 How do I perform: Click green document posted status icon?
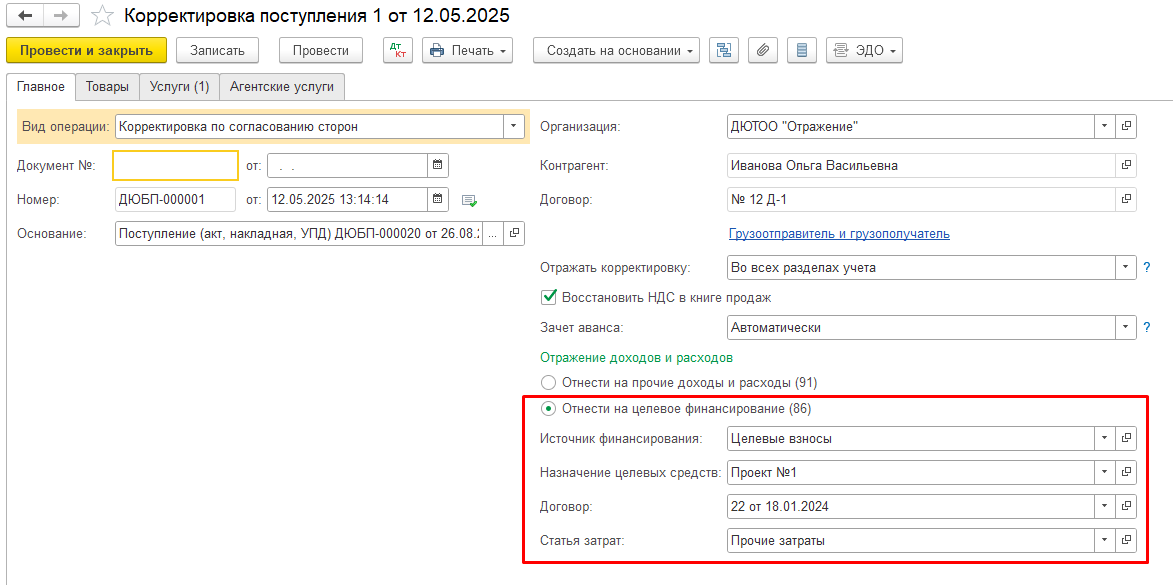pyautogui.click(x=469, y=200)
